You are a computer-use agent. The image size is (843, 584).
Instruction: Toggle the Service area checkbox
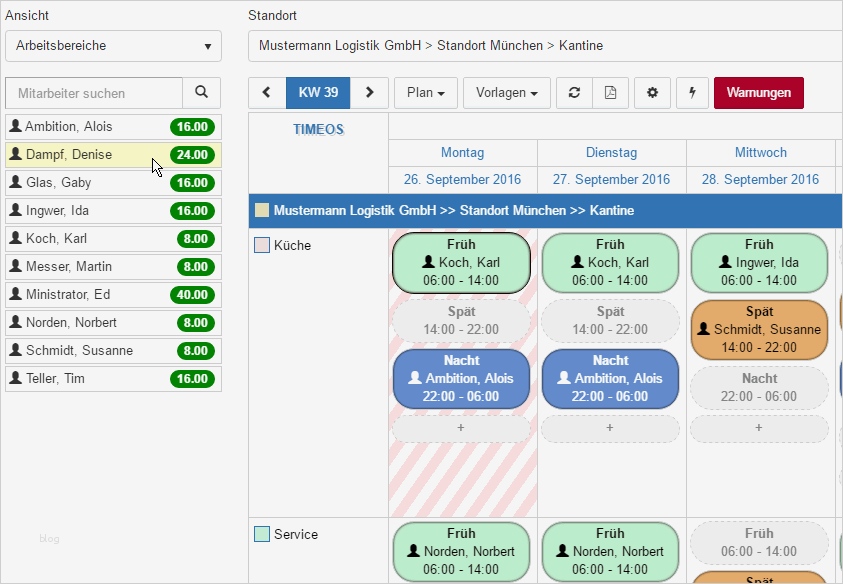pos(262,534)
